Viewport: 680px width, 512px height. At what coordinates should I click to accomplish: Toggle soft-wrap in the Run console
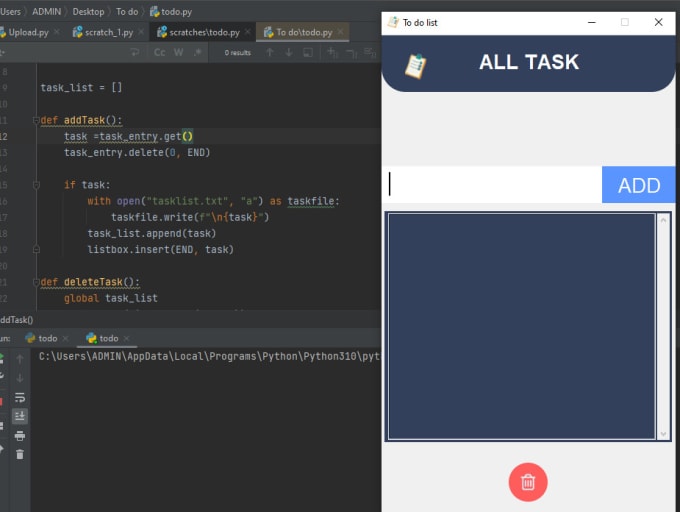20,397
